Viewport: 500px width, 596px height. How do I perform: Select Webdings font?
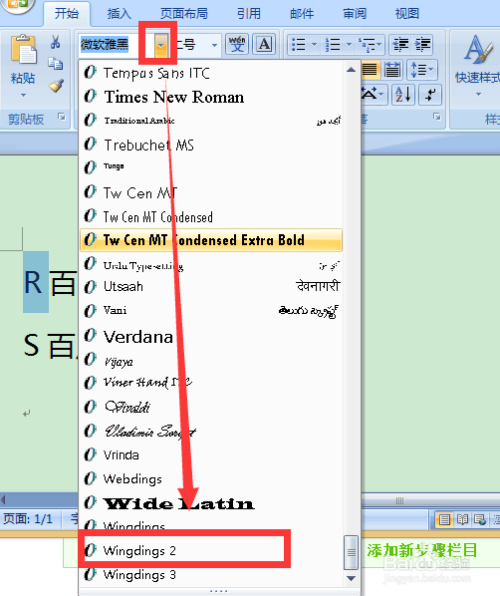[x=211, y=479]
